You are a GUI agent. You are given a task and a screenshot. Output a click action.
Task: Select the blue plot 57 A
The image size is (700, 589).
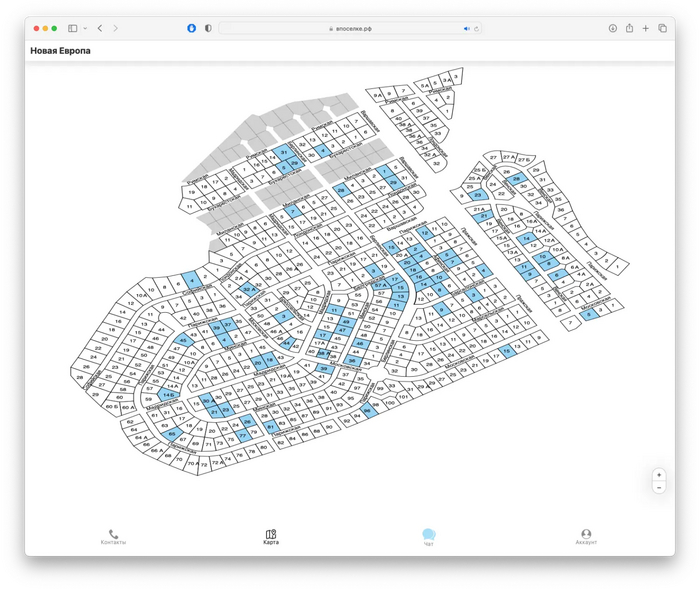[380, 285]
